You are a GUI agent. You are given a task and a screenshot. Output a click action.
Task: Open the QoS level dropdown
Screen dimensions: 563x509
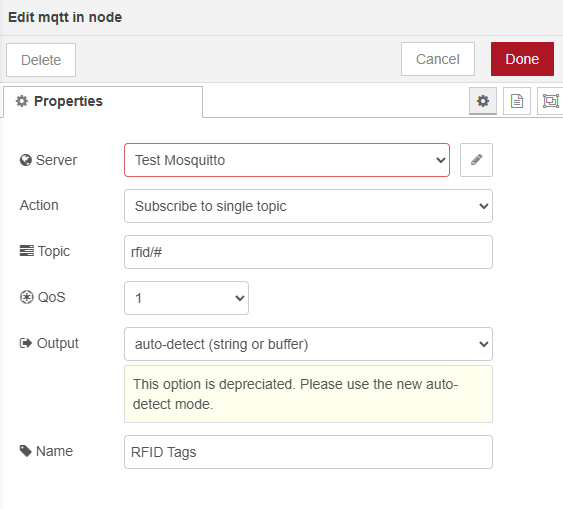[x=186, y=298]
